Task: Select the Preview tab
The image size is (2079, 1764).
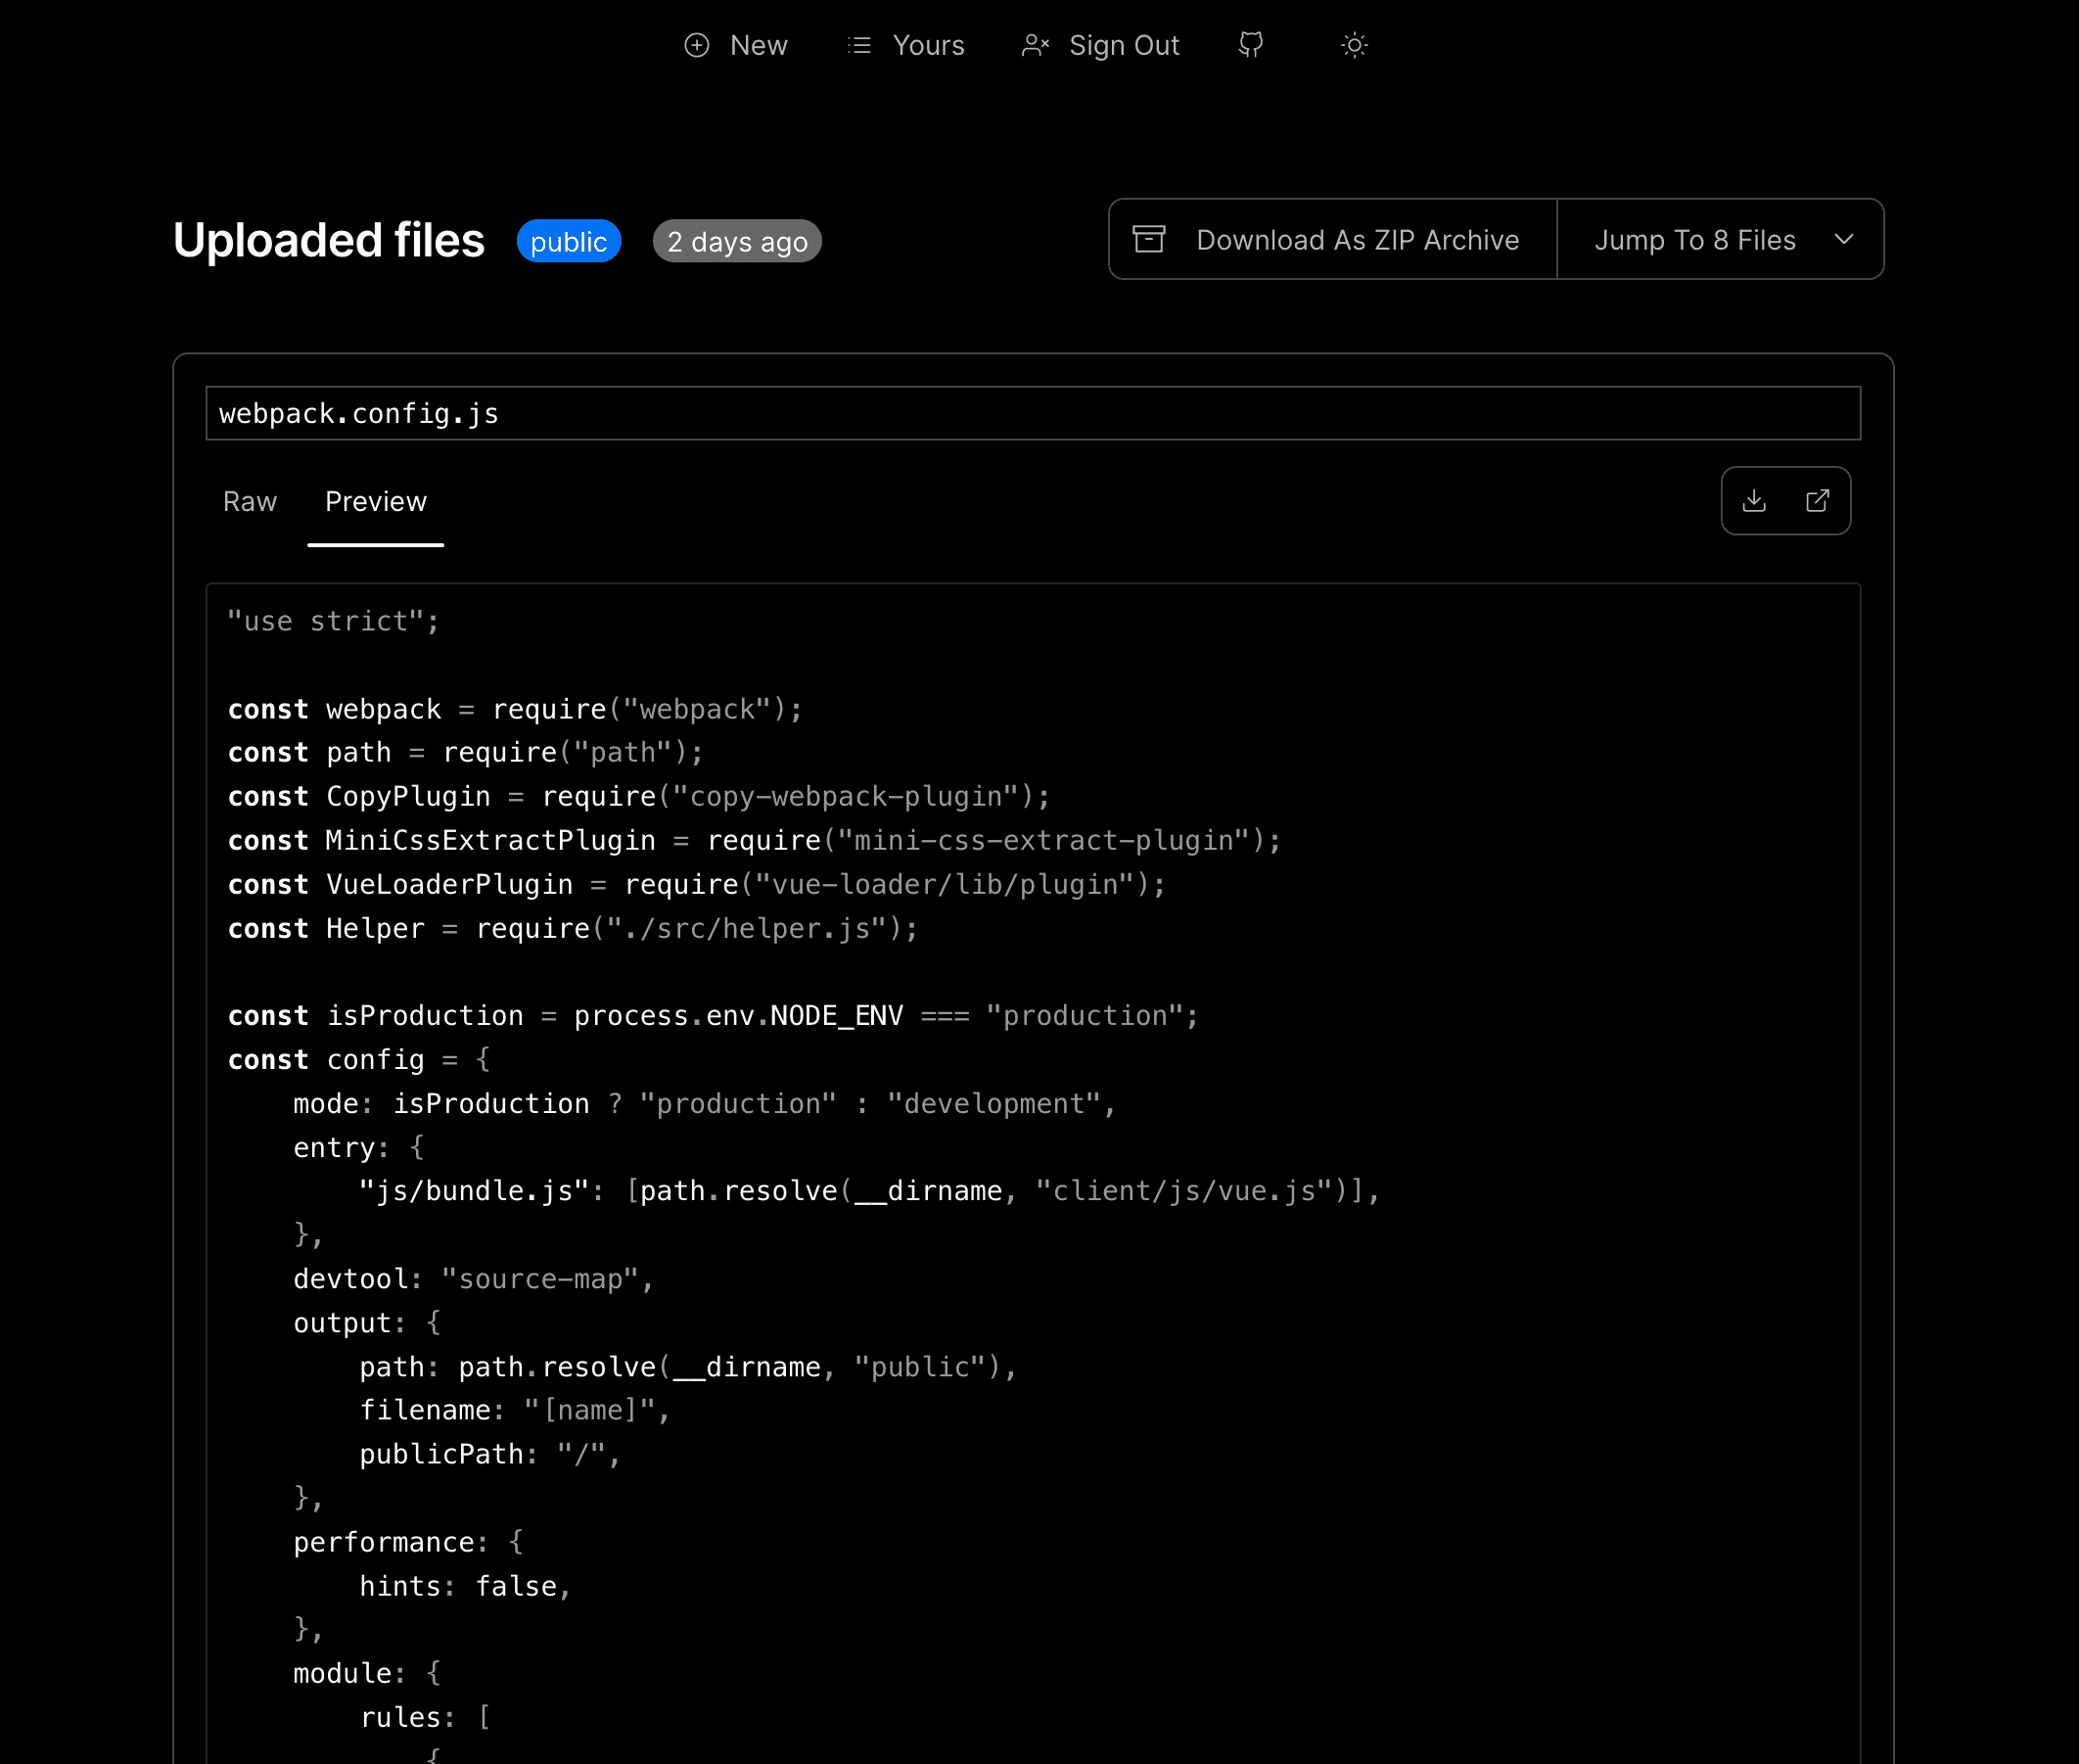Action: (x=375, y=502)
